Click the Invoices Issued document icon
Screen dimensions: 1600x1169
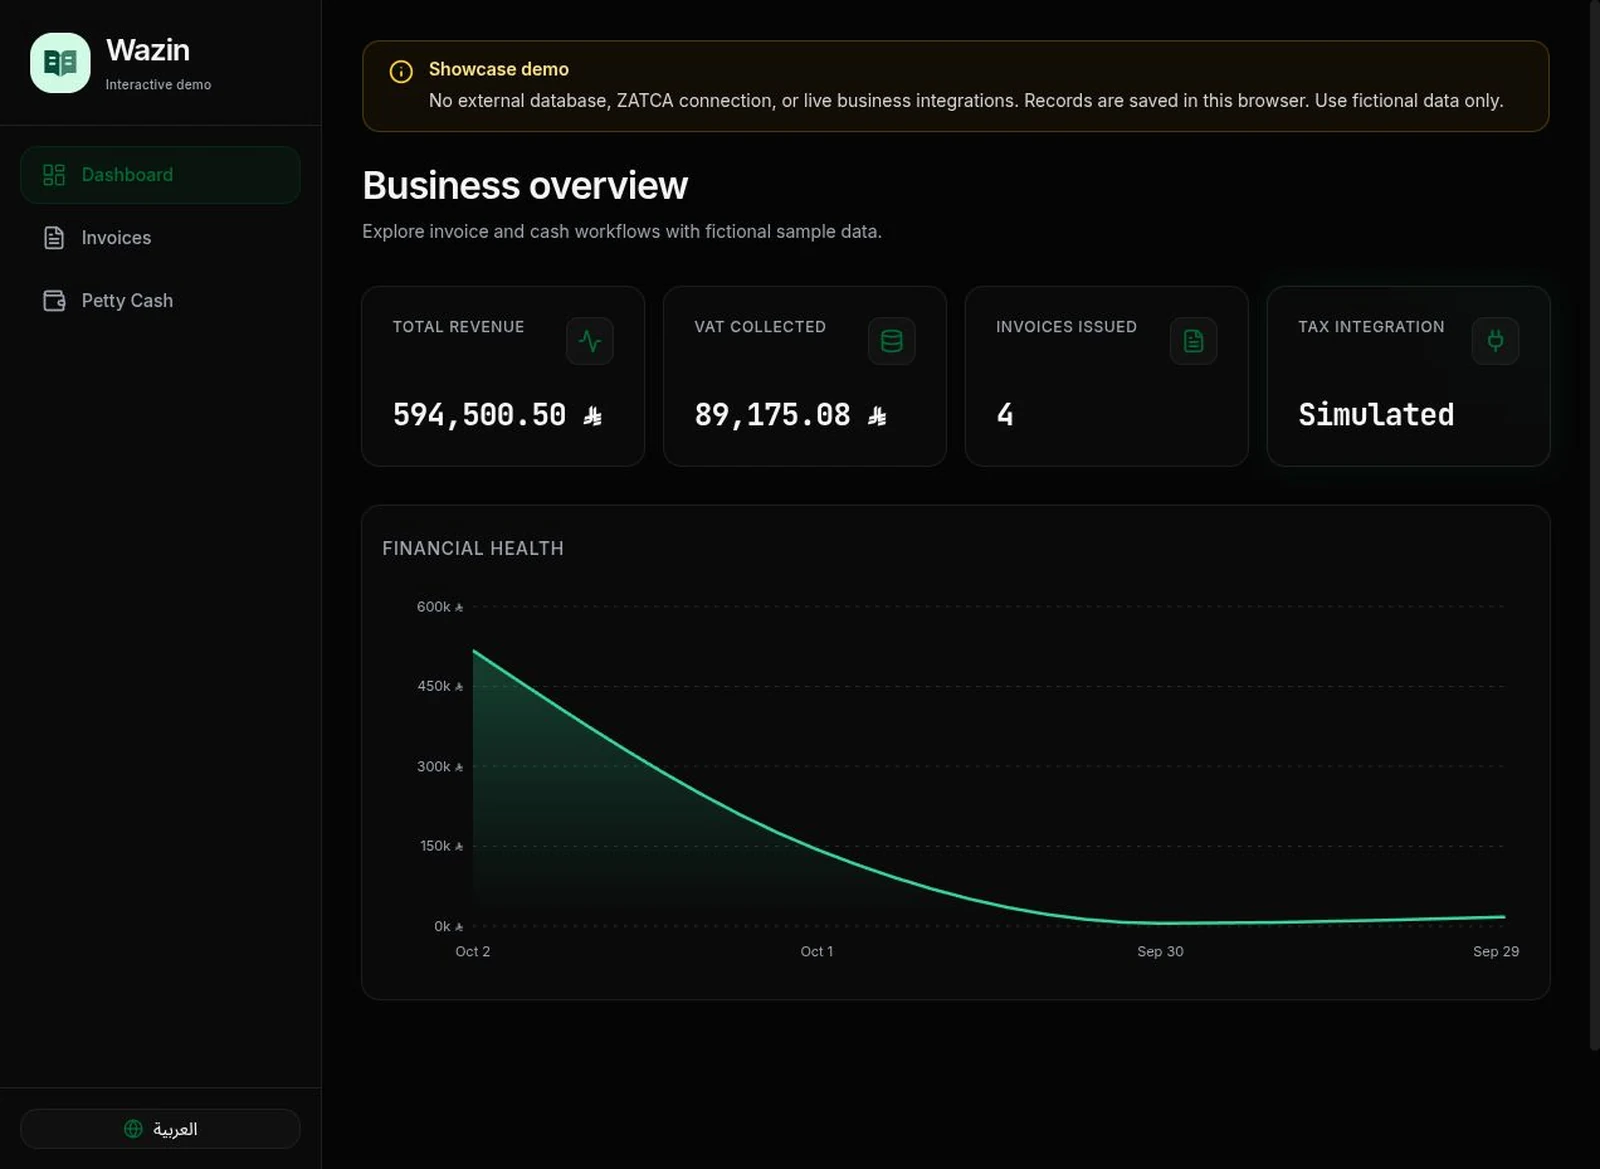(x=1194, y=341)
